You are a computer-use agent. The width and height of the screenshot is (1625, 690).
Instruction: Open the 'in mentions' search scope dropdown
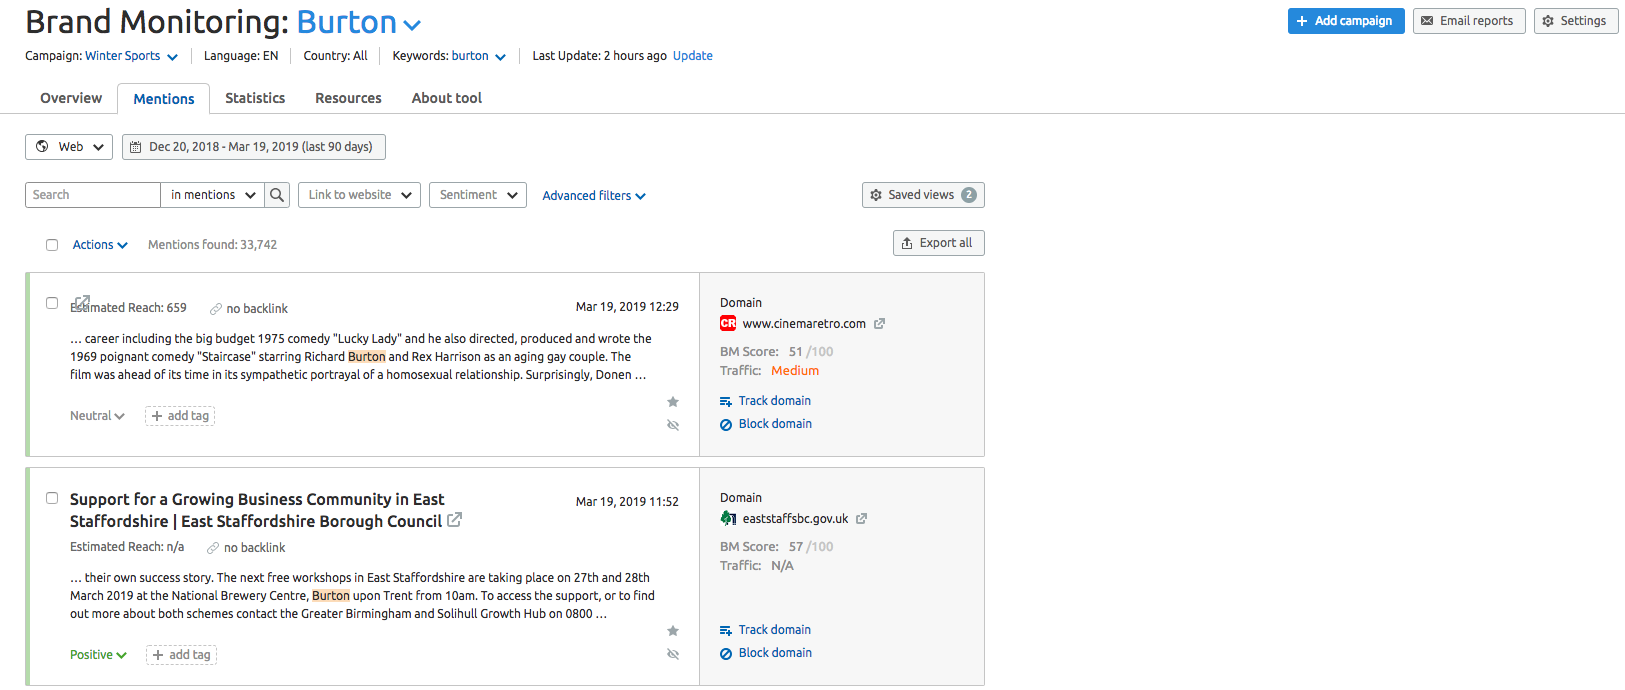coord(212,195)
